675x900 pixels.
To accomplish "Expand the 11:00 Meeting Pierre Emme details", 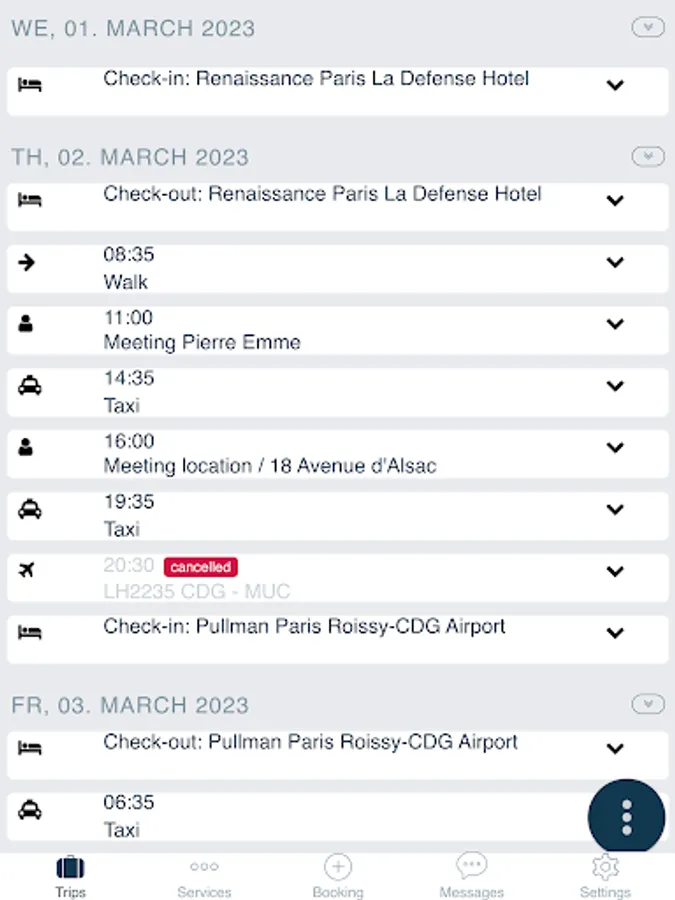I will coord(615,324).
